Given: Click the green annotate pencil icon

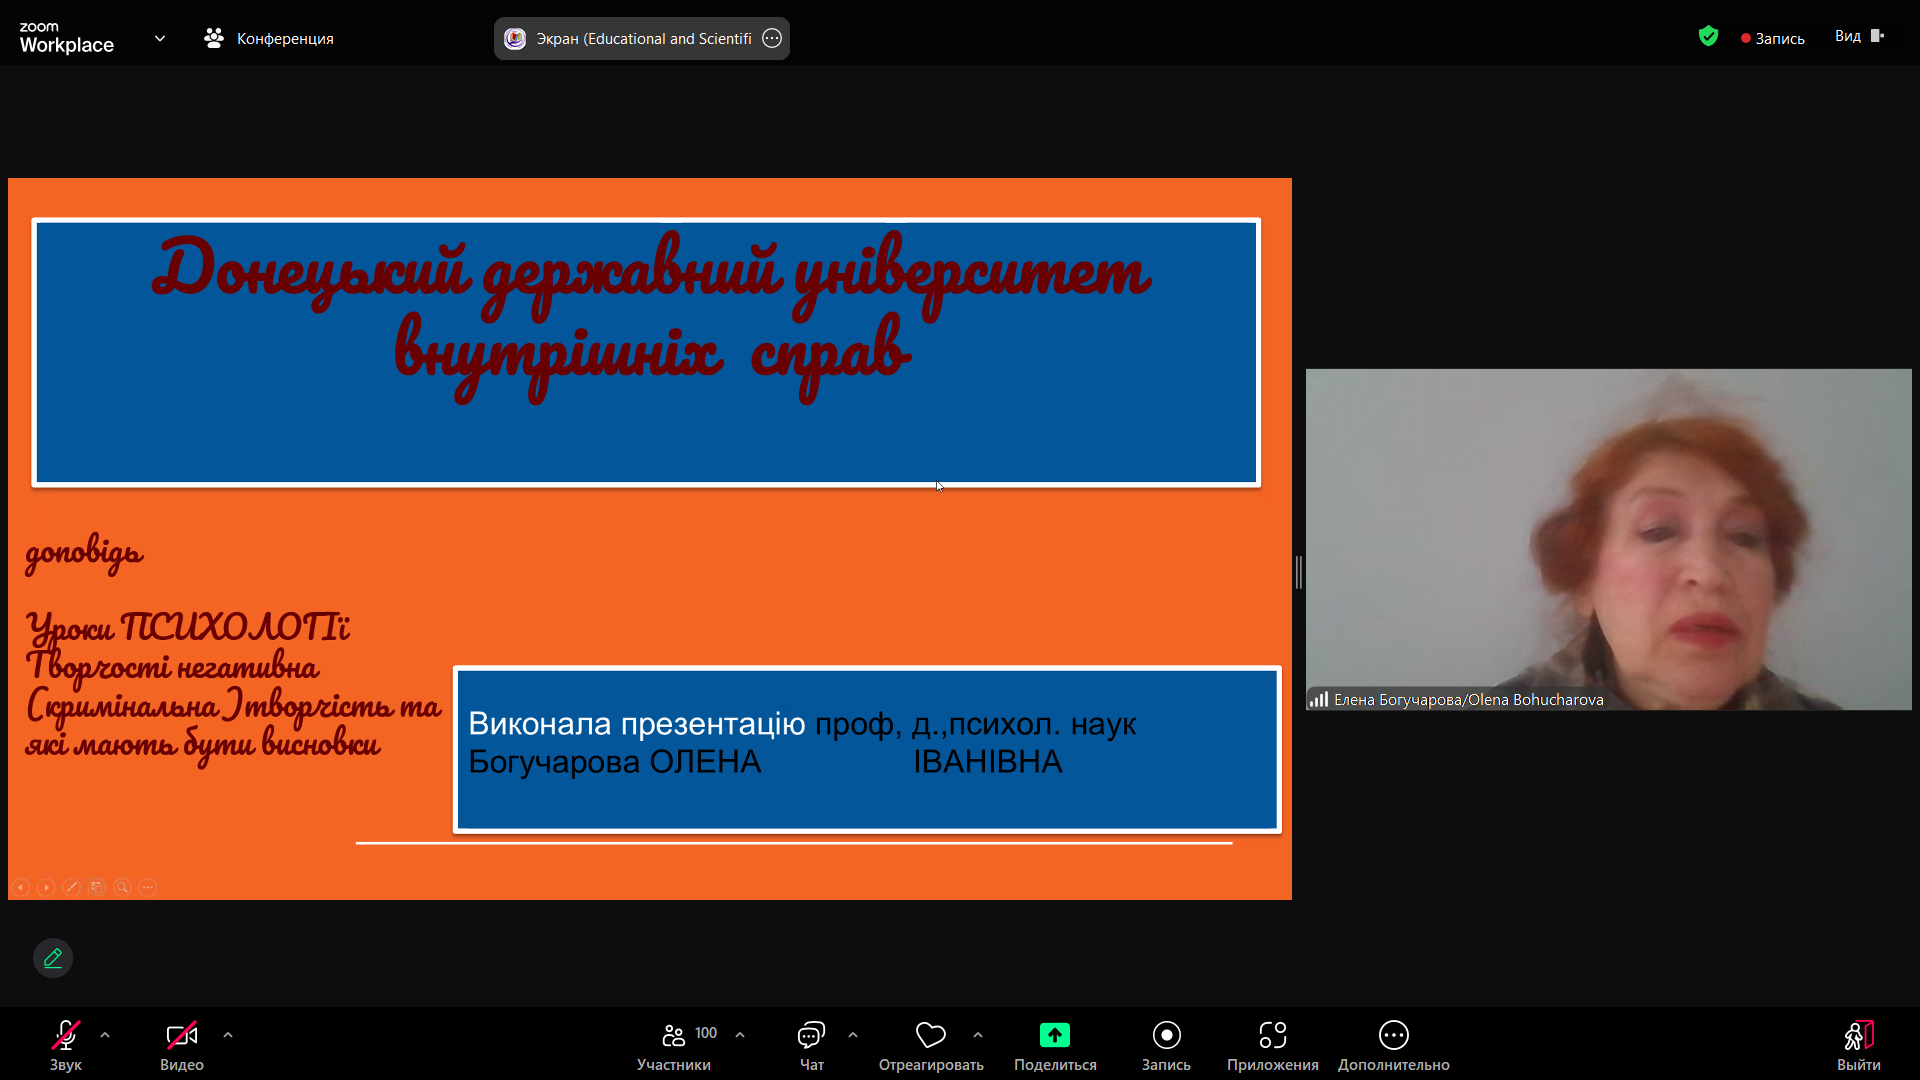Looking at the screenshot, I should 53,958.
